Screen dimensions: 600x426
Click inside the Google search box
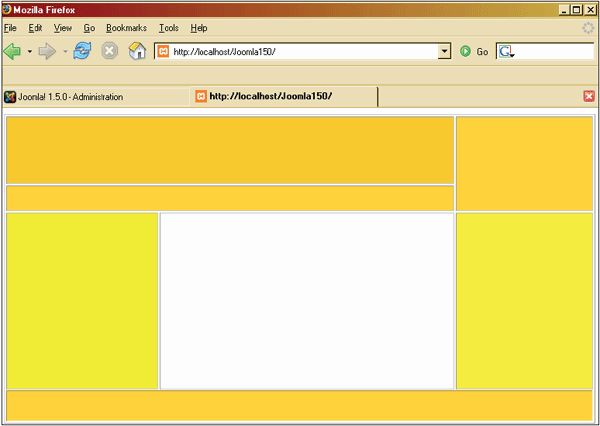click(x=554, y=51)
